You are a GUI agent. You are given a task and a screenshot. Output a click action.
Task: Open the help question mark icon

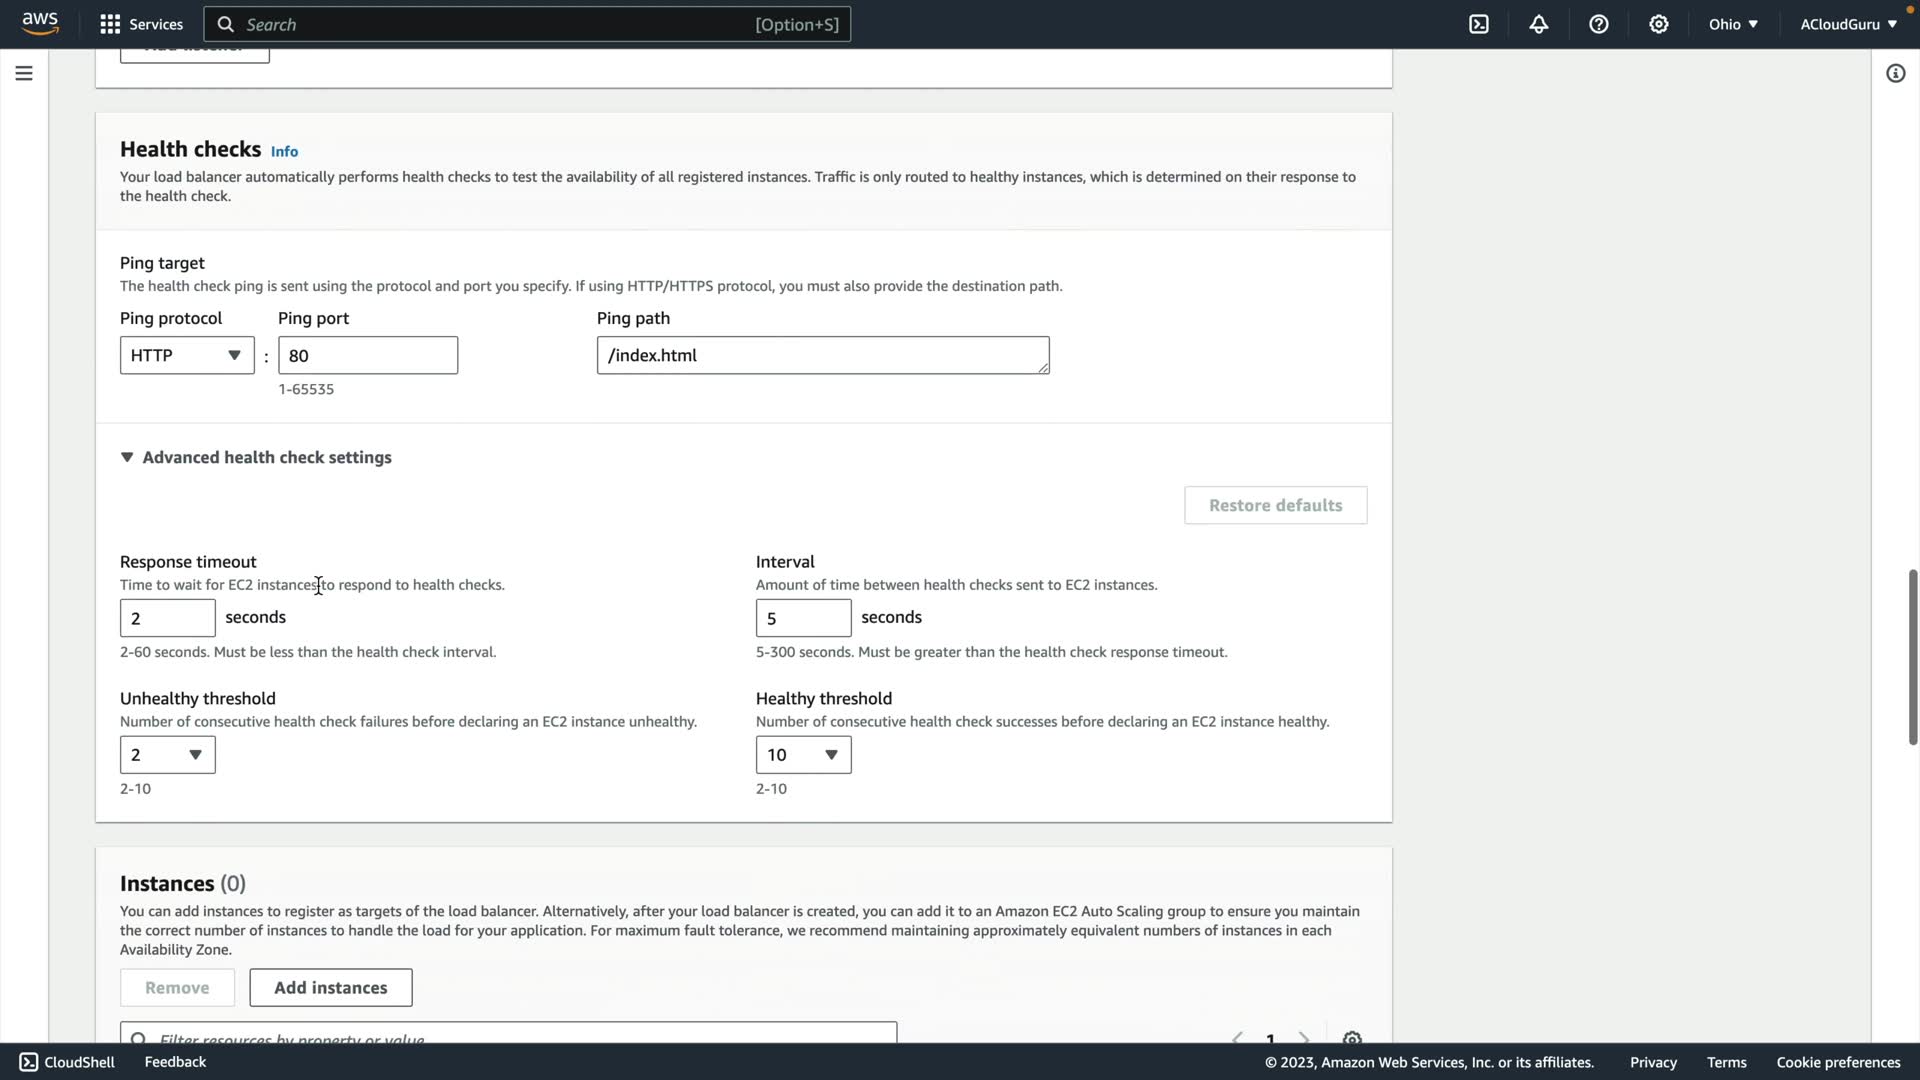pyautogui.click(x=1599, y=24)
